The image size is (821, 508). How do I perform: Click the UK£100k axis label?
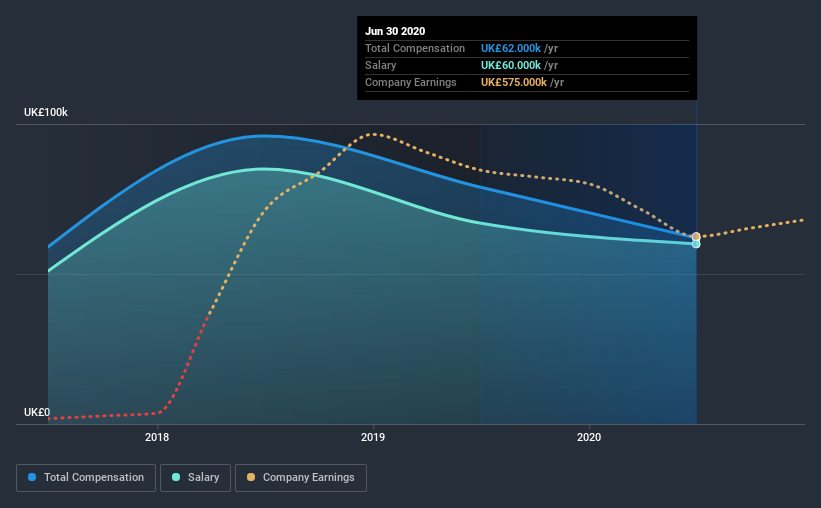(x=46, y=113)
